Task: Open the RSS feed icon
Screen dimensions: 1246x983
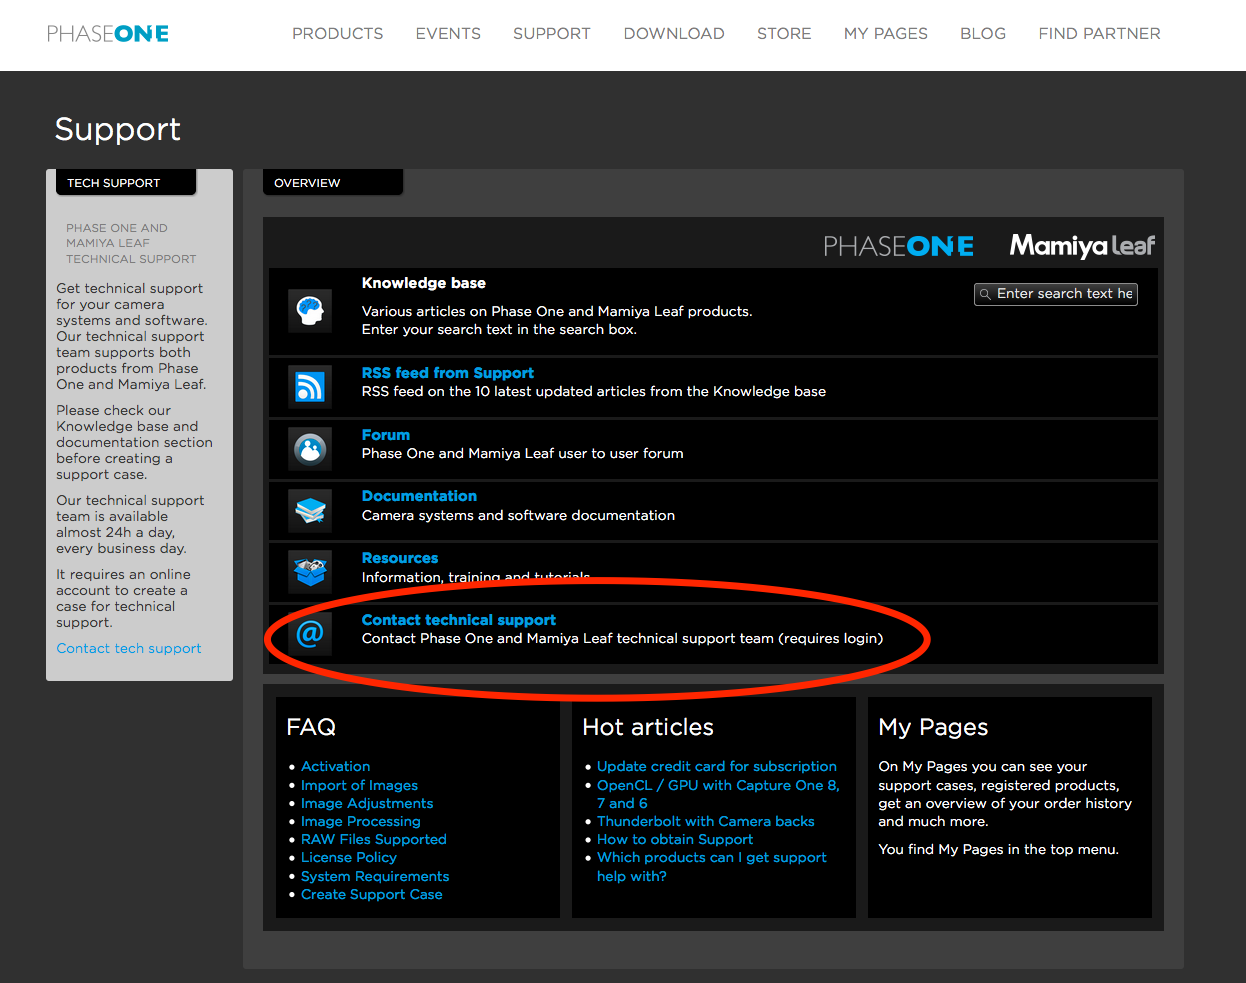Action: click(x=310, y=386)
